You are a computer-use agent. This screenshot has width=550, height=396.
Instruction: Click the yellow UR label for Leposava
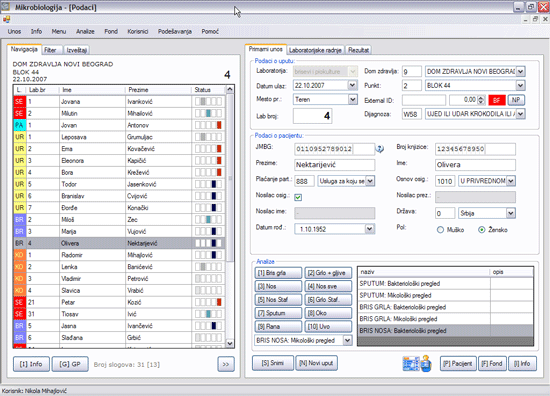[x=19, y=137]
